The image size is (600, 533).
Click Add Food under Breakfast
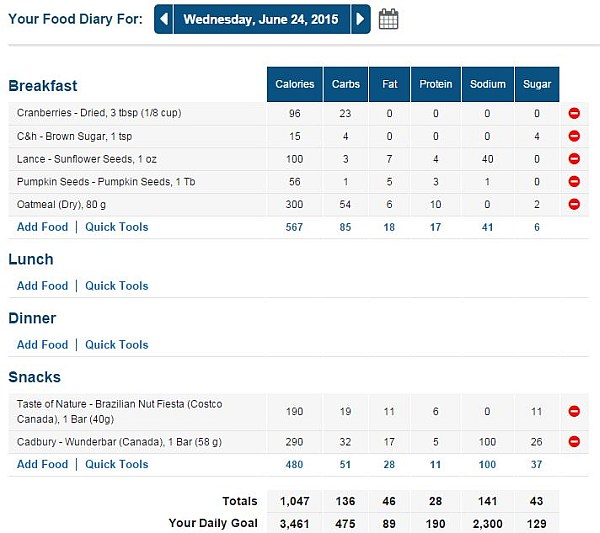43,227
